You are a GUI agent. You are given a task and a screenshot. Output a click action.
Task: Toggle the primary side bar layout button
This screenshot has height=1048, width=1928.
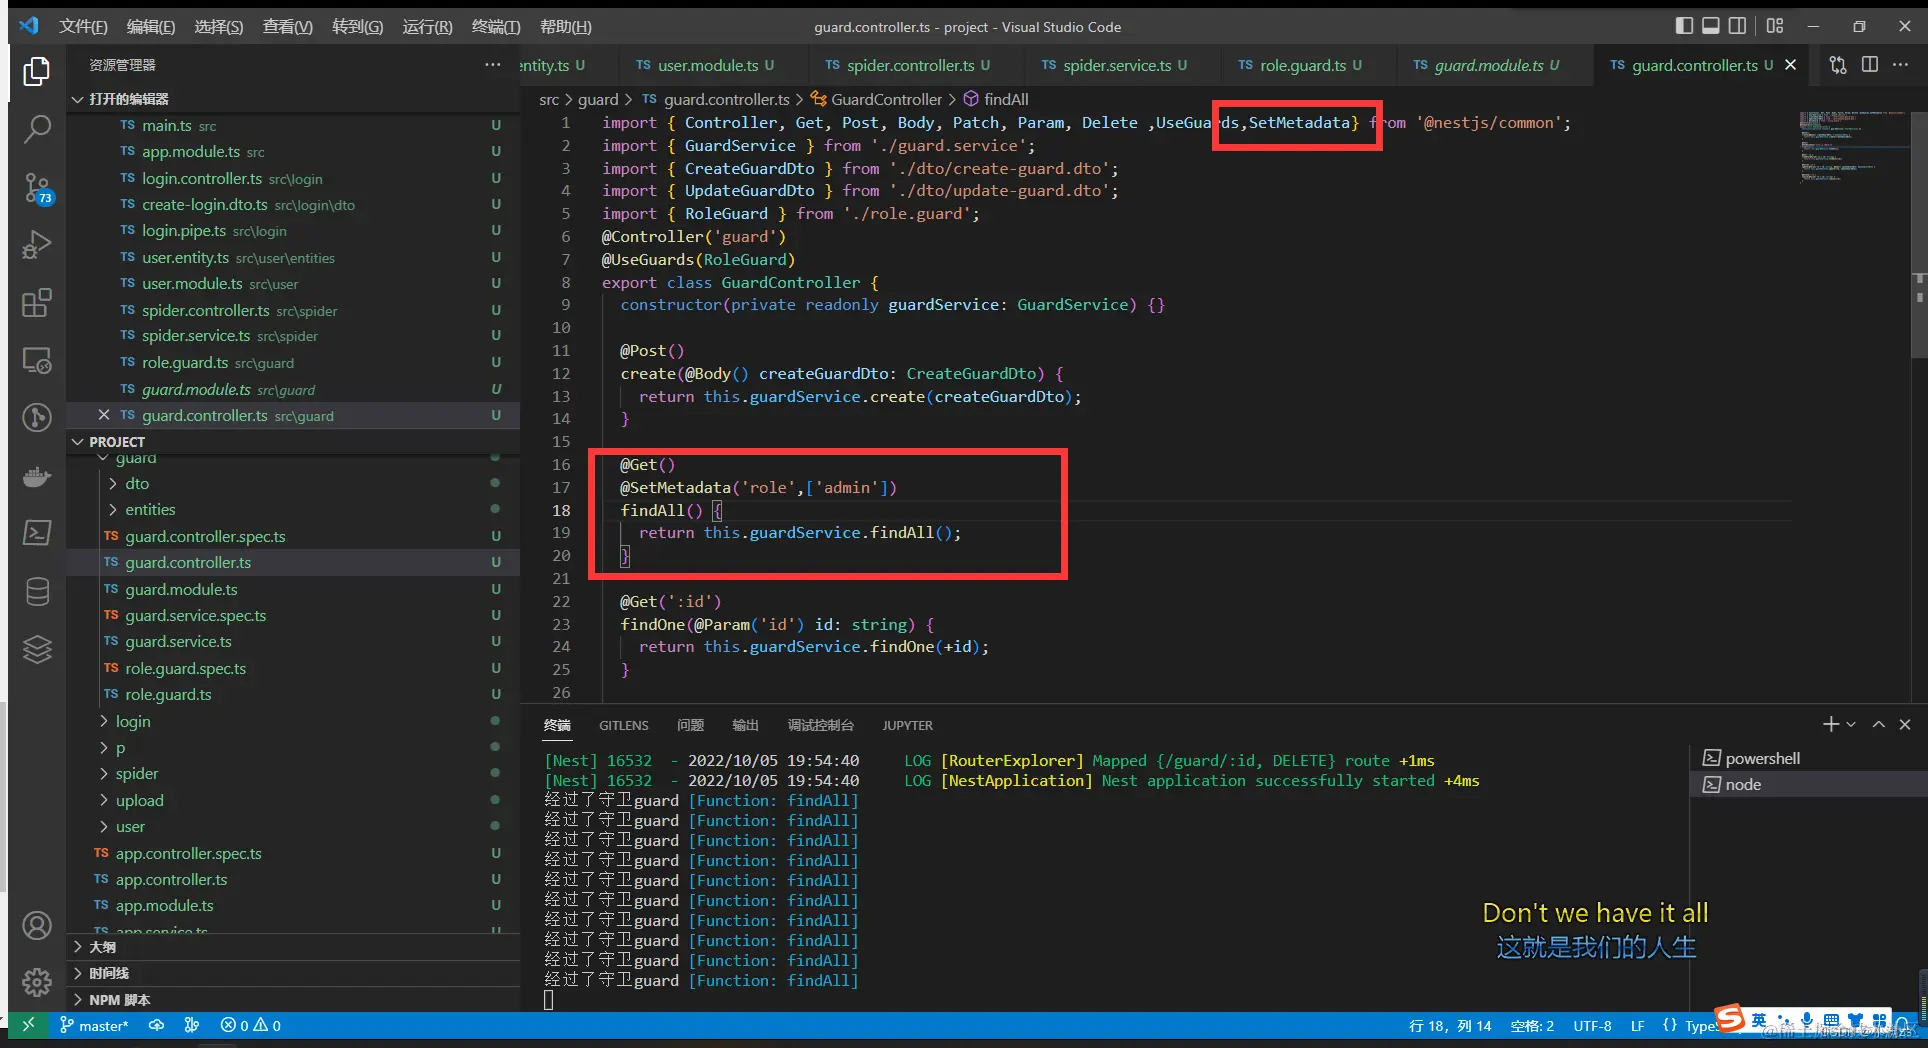tap(1685, 26)
